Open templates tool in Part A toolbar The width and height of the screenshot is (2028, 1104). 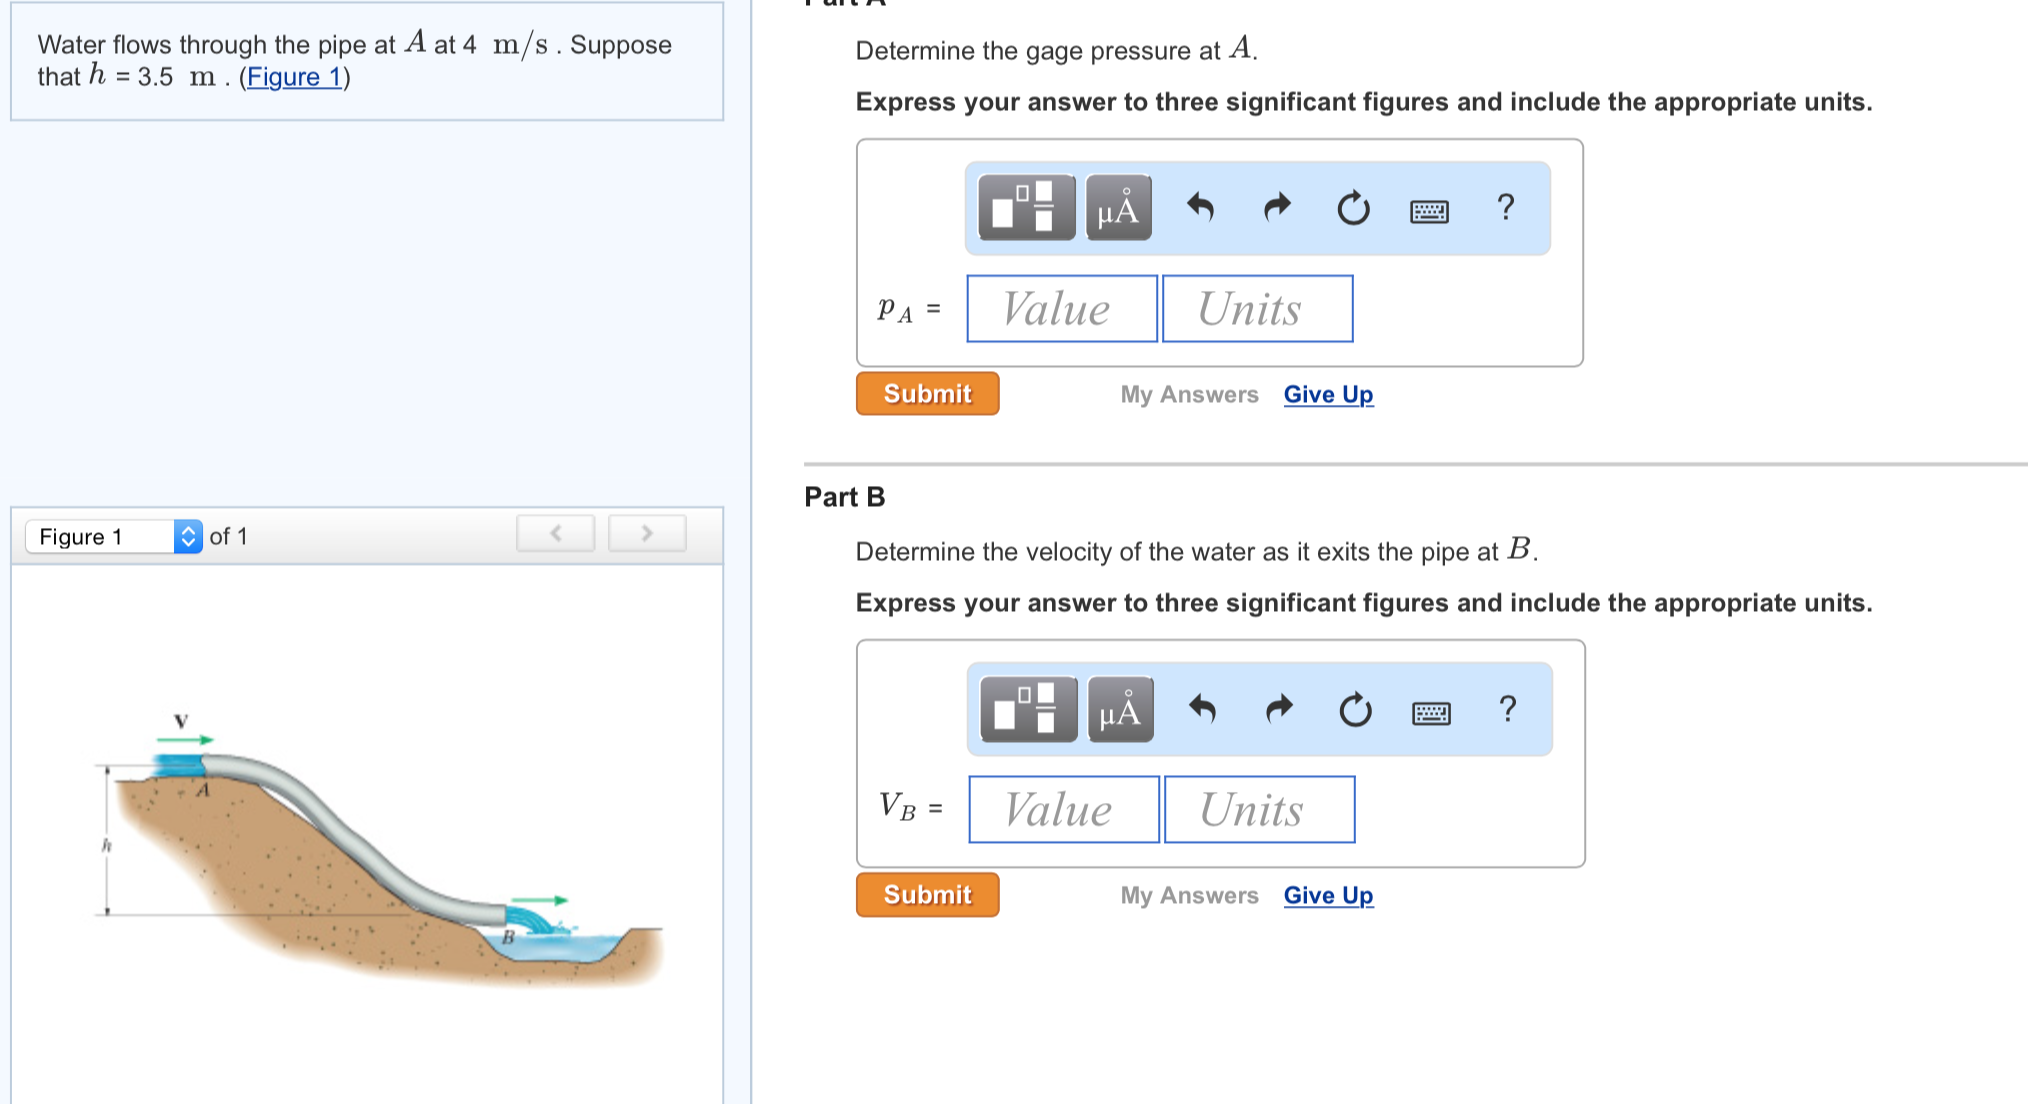[1026, 208]
